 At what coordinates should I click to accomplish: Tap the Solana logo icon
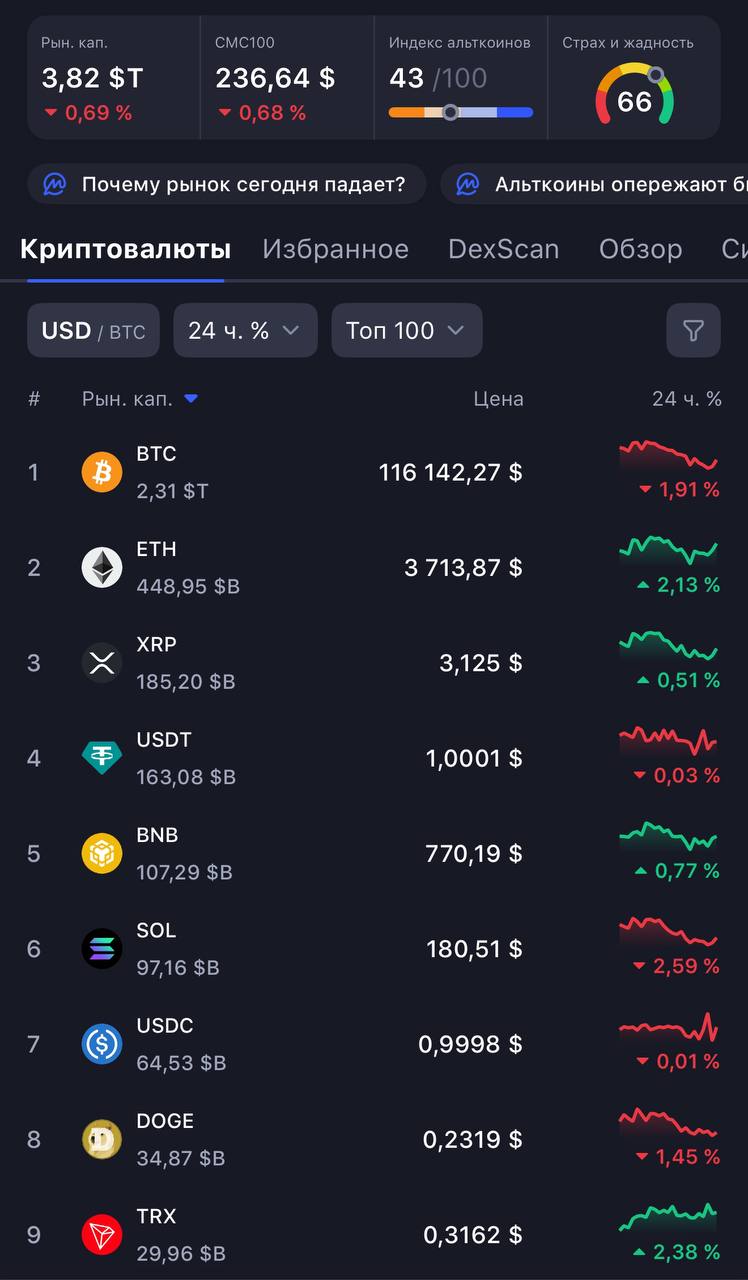click(102, 949)
